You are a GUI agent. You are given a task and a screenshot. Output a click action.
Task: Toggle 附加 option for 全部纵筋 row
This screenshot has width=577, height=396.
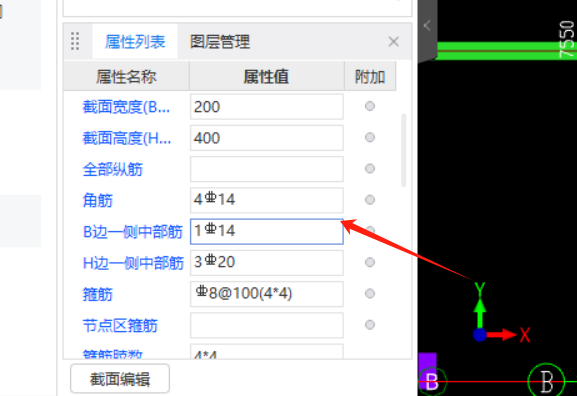(x=370, y=169)
